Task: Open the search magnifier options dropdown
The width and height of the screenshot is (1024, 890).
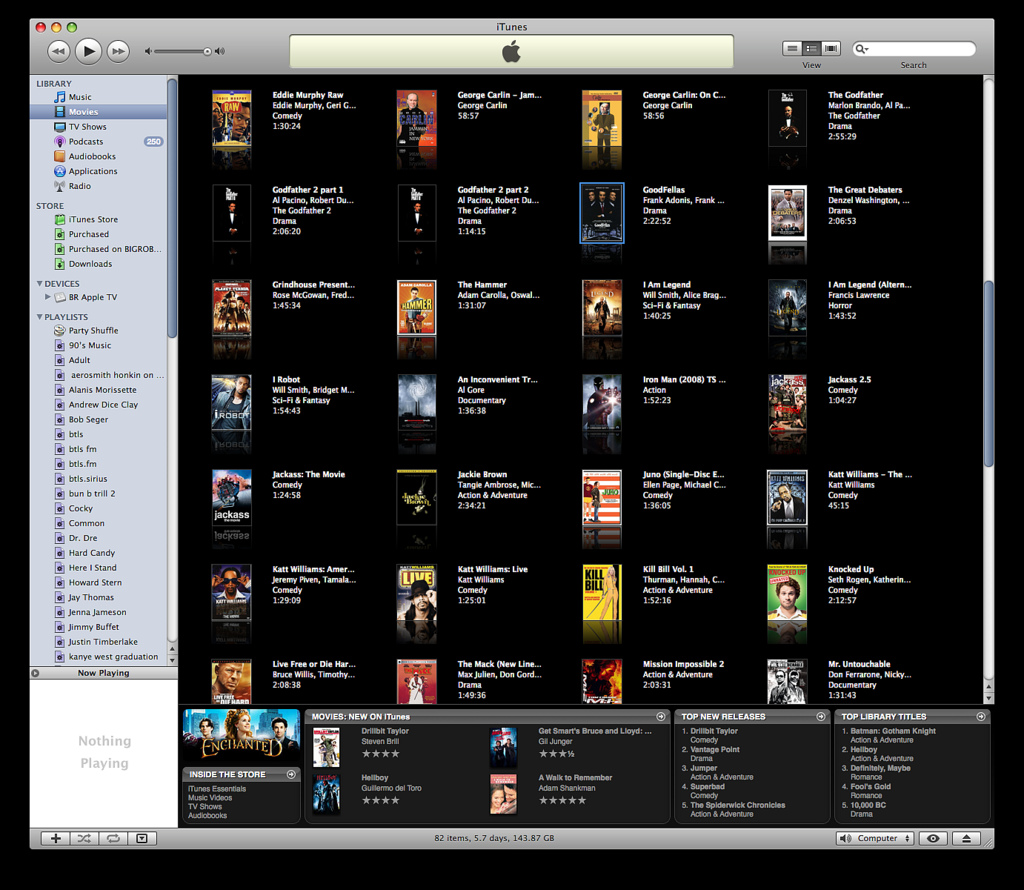Action: (x=862, y=49)
